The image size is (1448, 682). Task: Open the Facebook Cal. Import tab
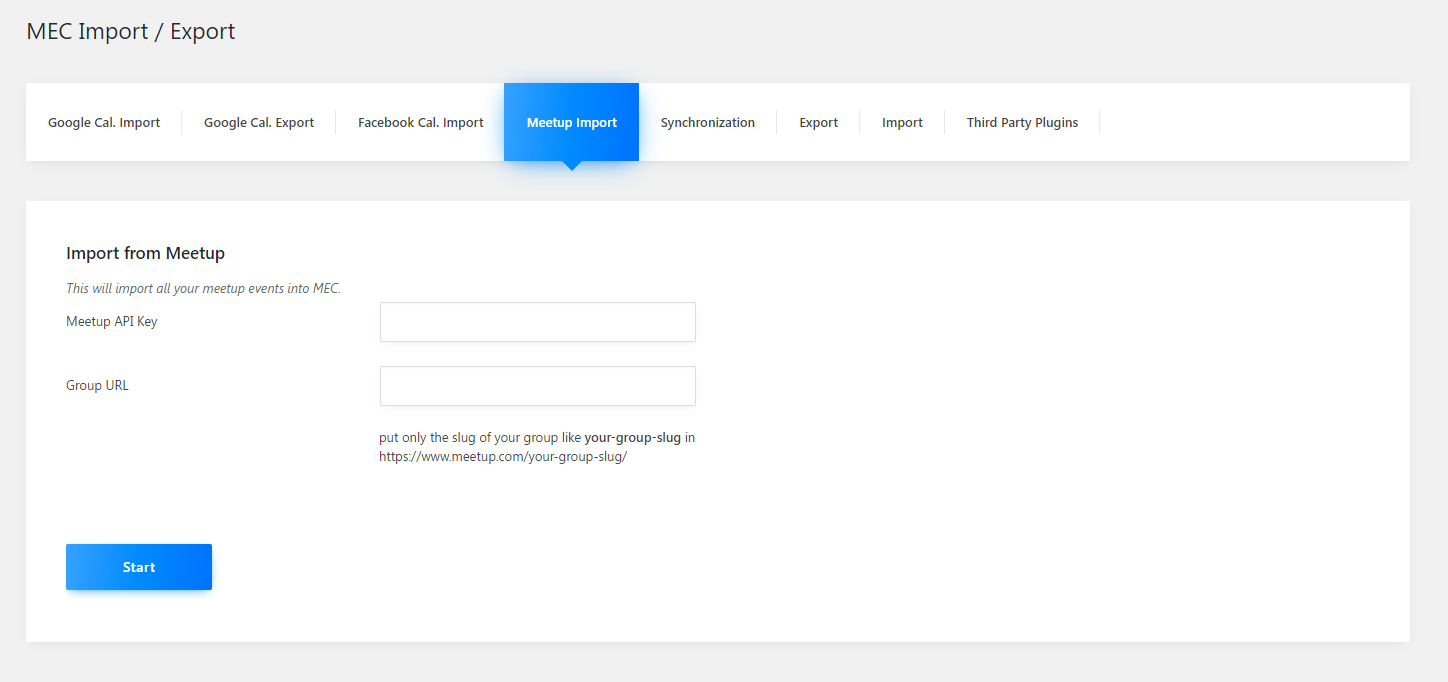(x=420, y=122)
